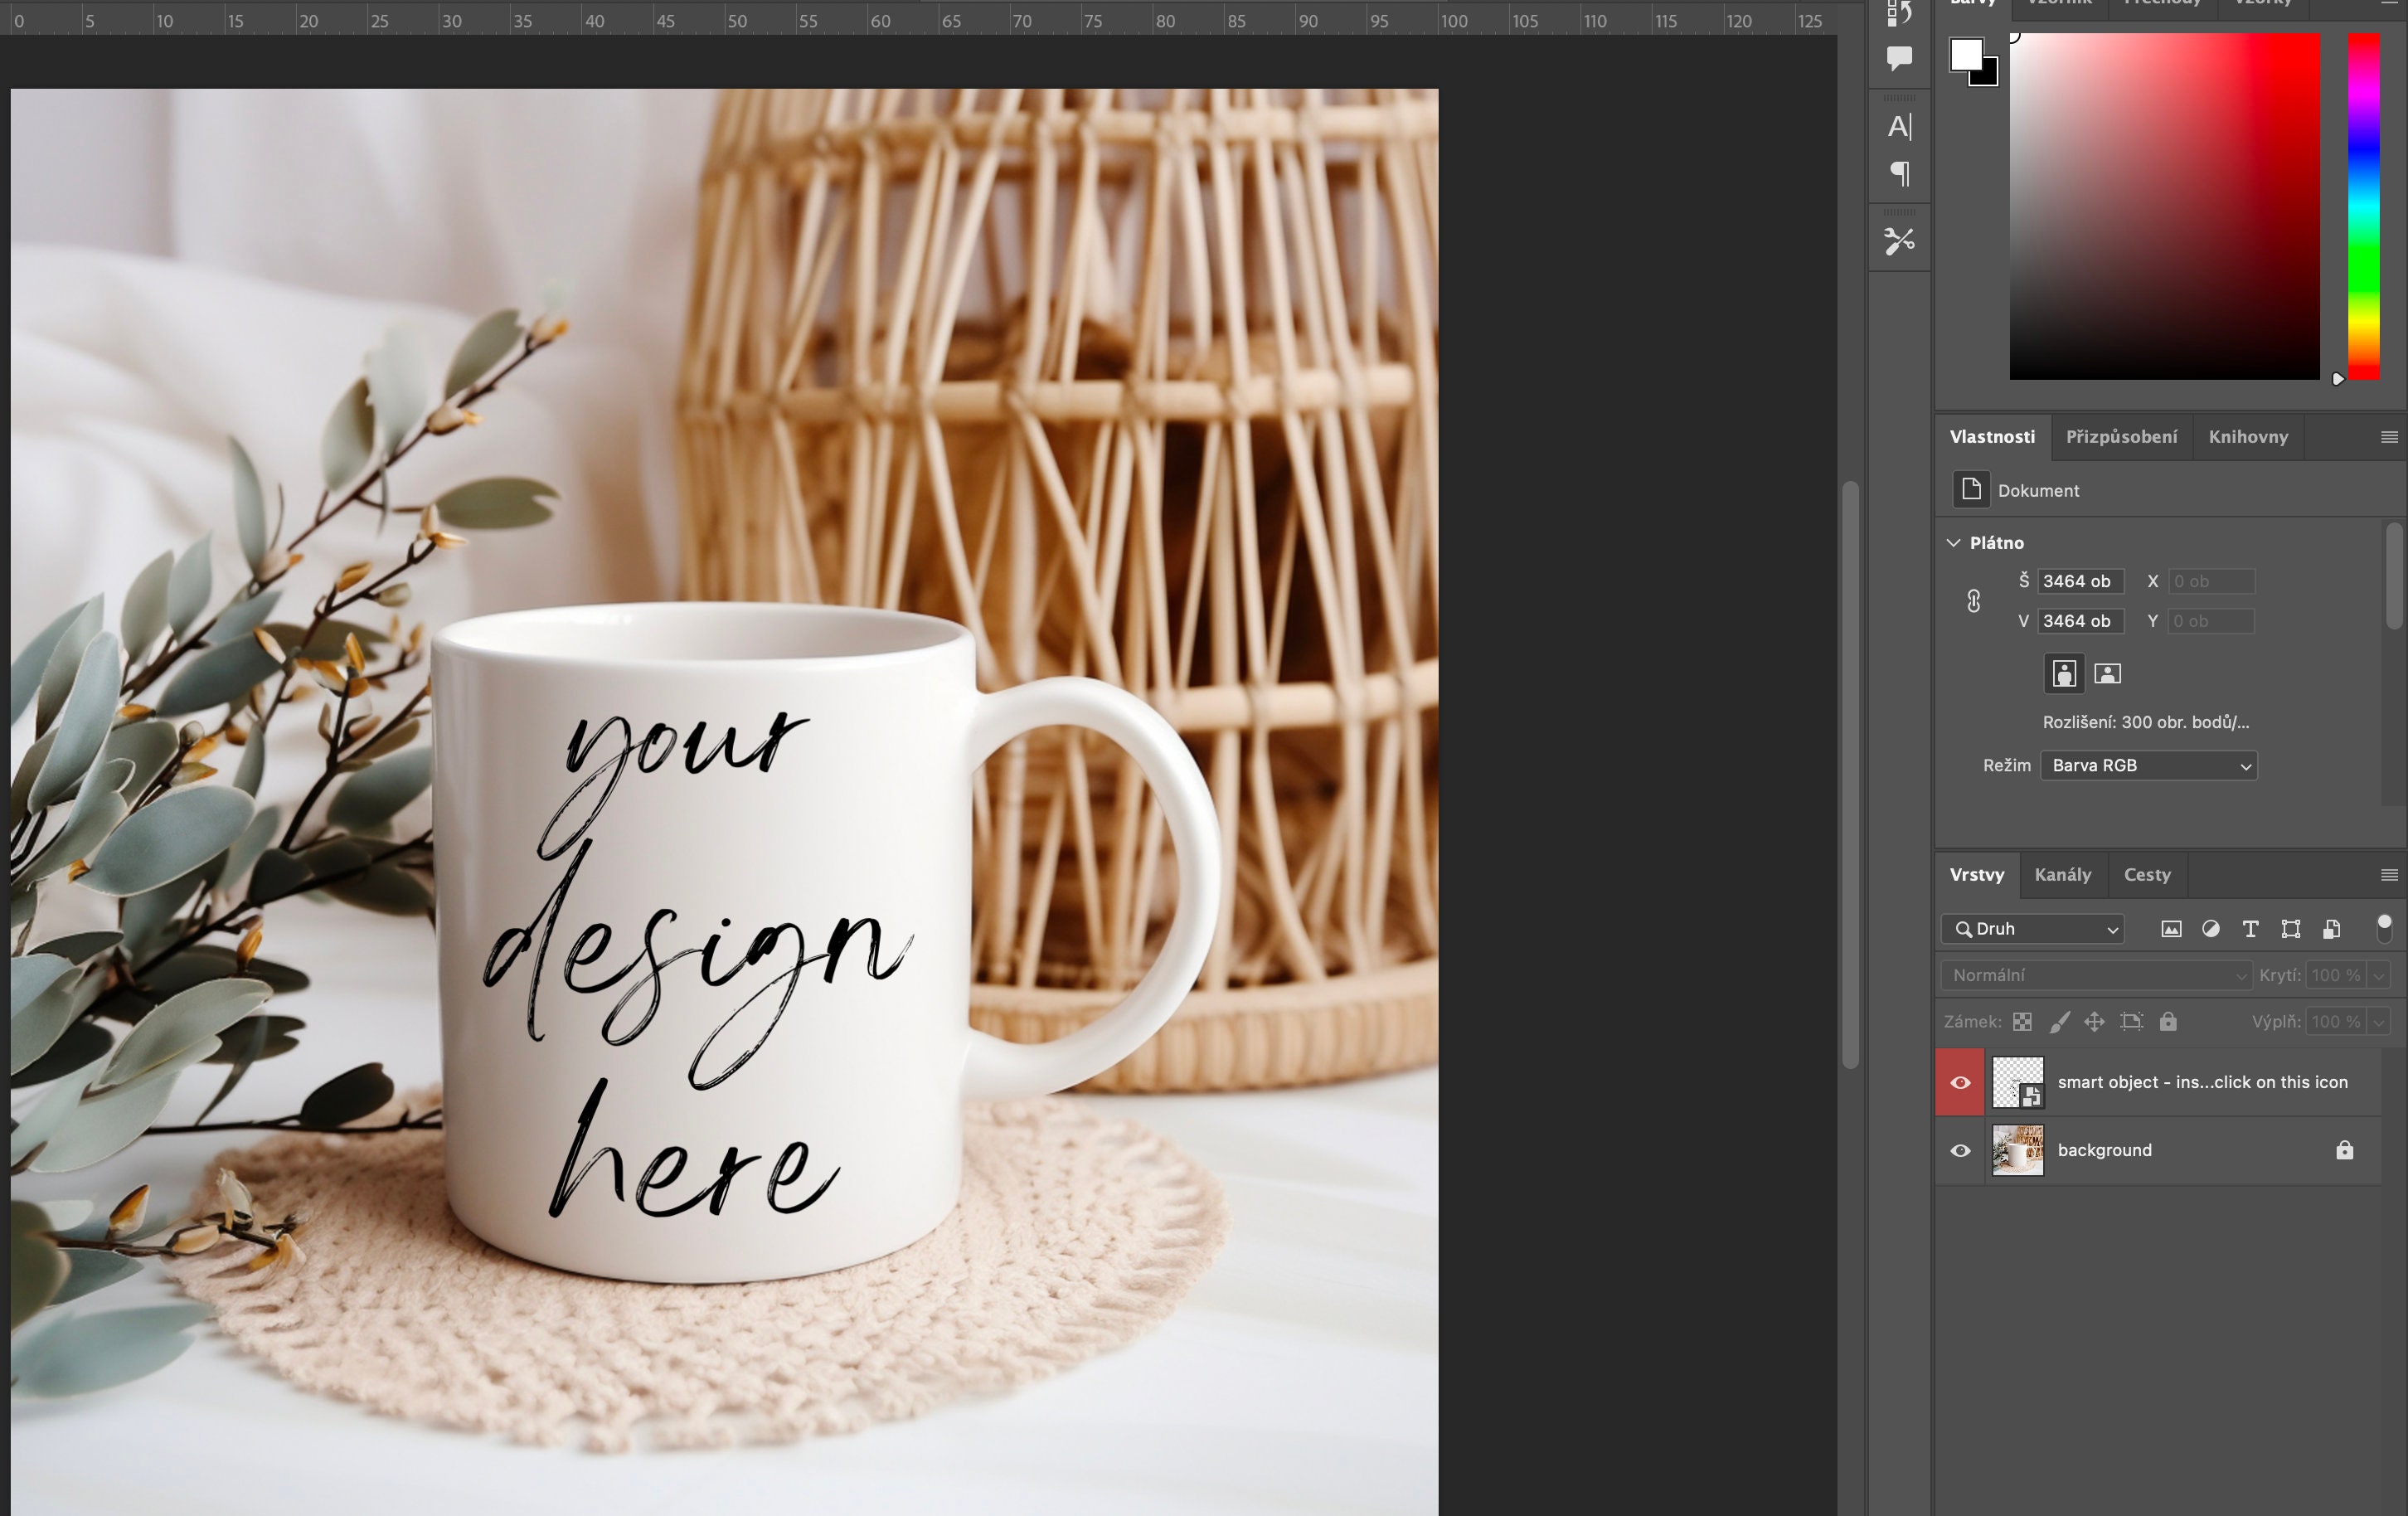
Task: Lock the layer position with the move icon
Action: pyautogui.click(x=2095, y=1021)
